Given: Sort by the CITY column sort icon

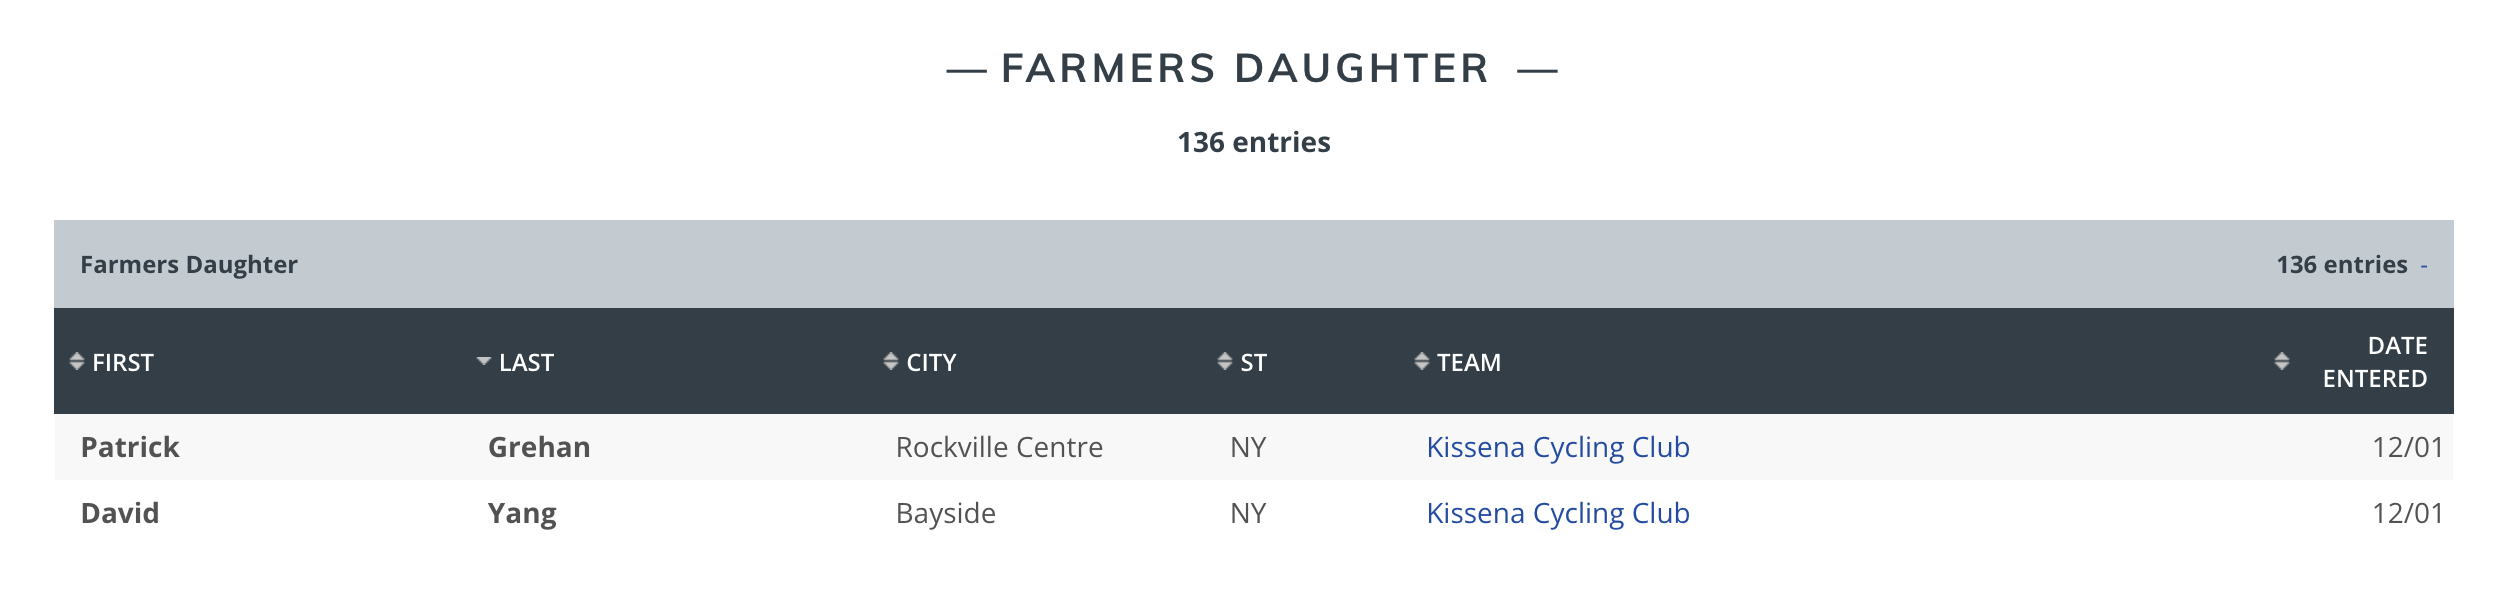Looking at the screenshot, I should point(891,361).
